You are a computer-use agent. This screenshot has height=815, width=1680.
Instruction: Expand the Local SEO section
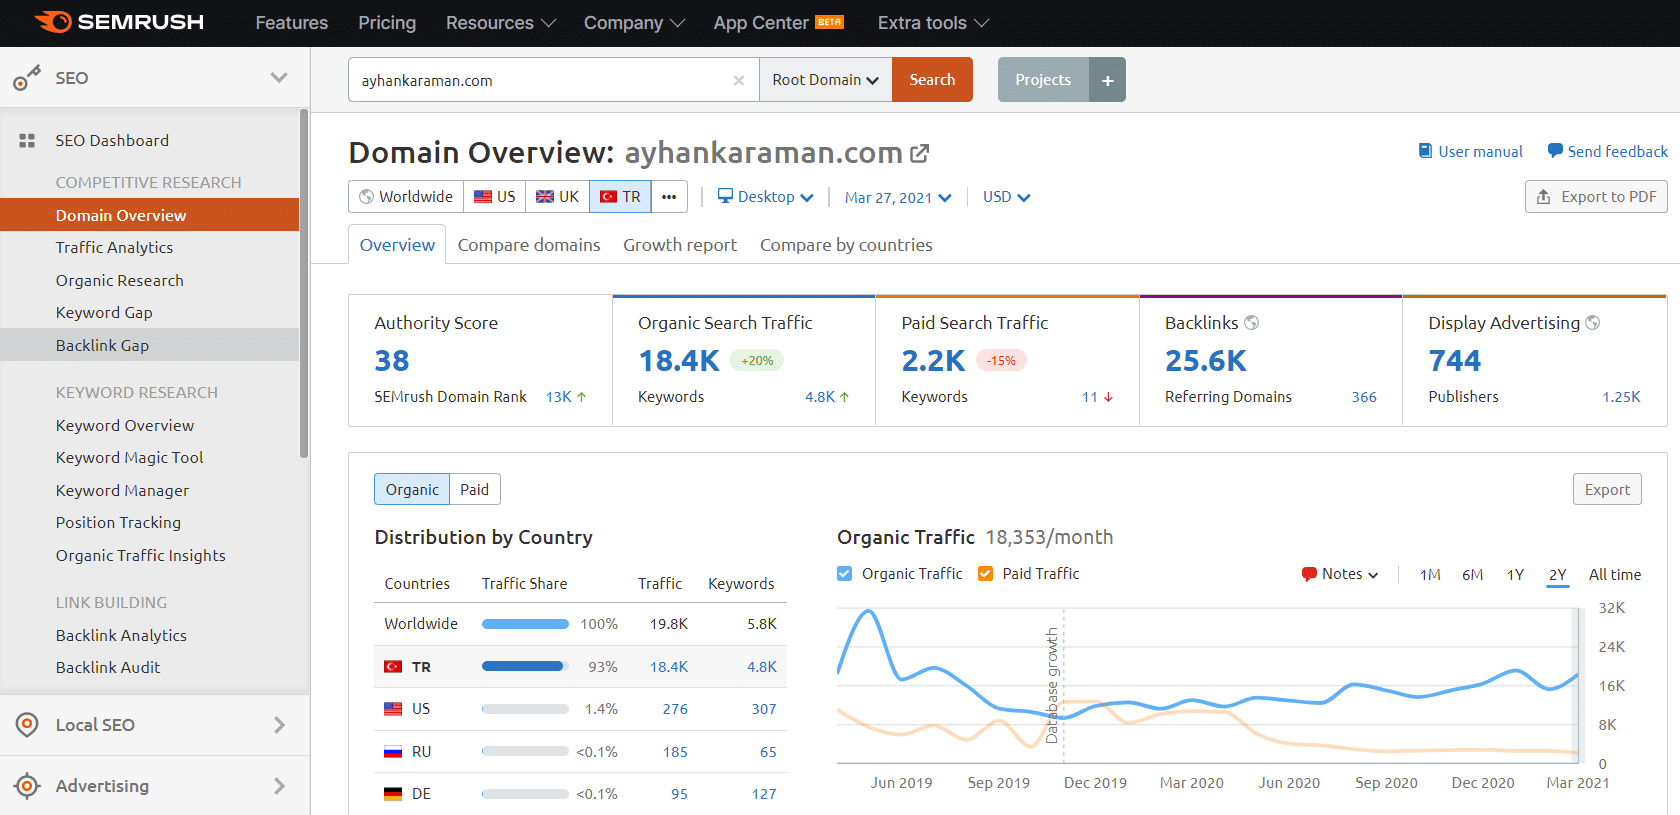pyautogui.click(x=279, y=725)
